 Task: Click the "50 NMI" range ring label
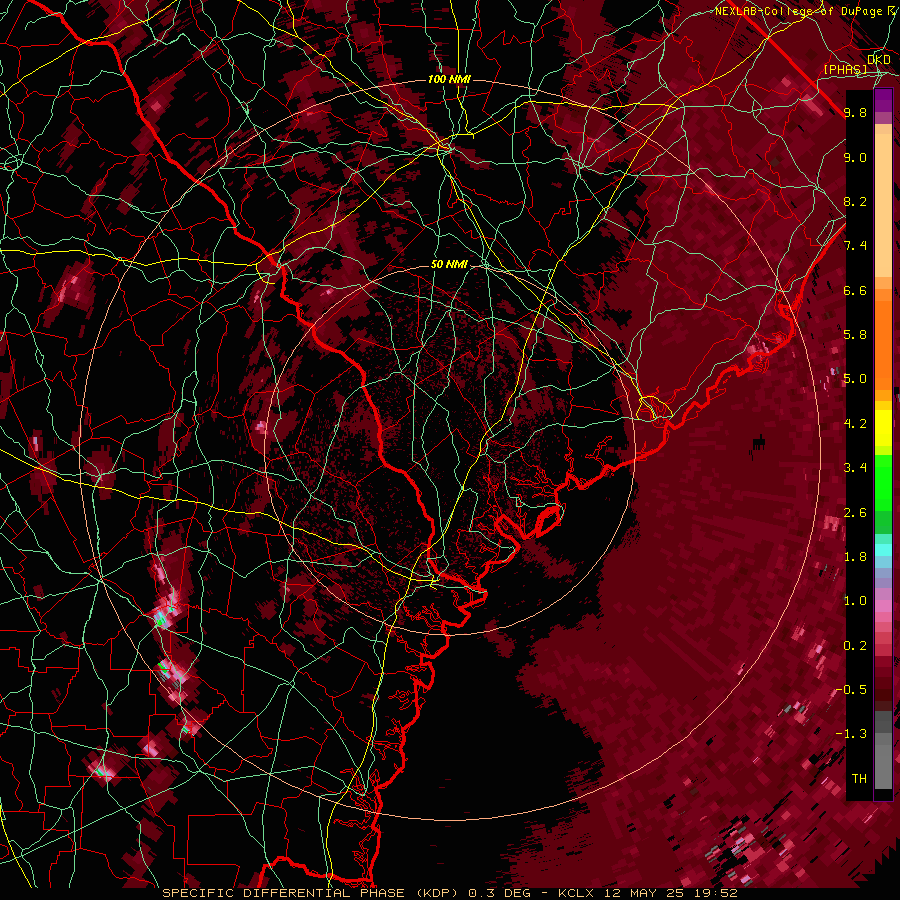pyautogui.click(x=449, y=264)
